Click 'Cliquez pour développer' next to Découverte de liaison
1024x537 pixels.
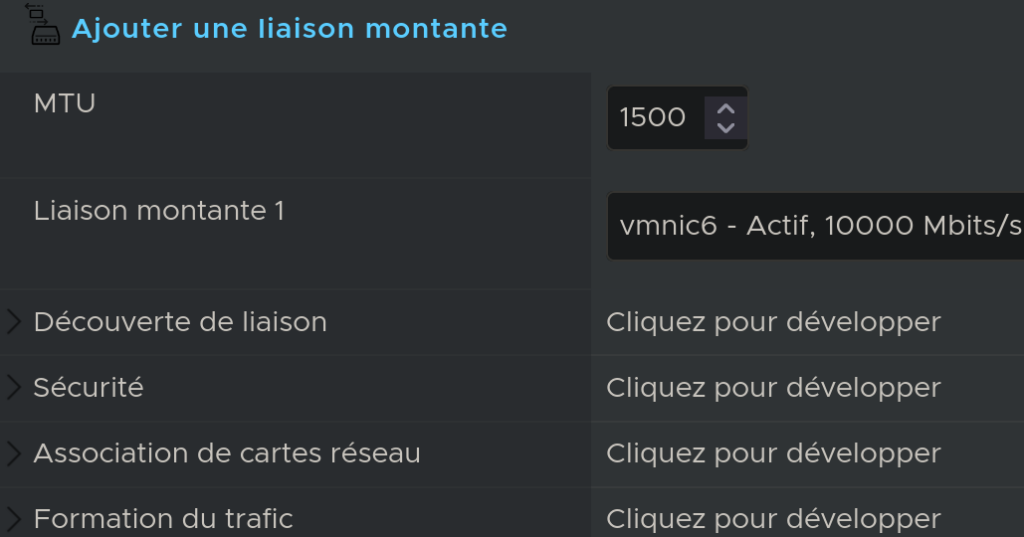point(773,322)
